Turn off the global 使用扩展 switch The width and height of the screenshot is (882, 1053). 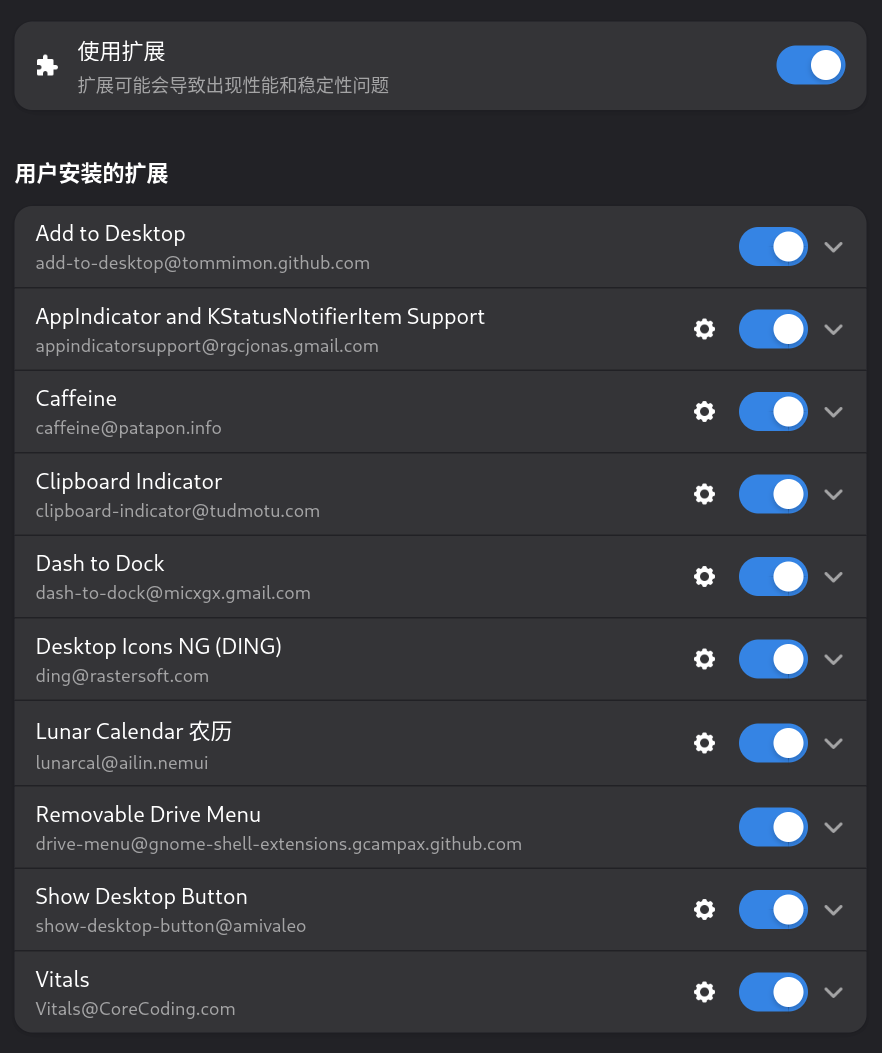point(811,65)
